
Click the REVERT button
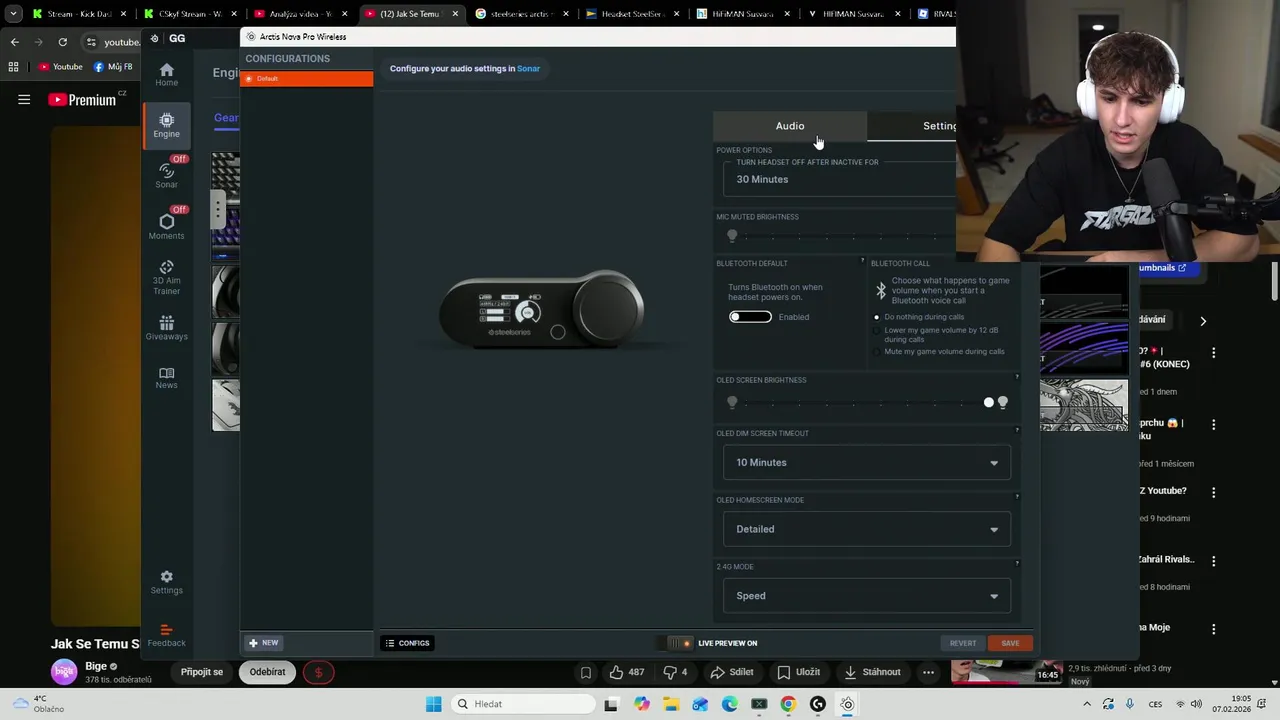click(963, 643)
